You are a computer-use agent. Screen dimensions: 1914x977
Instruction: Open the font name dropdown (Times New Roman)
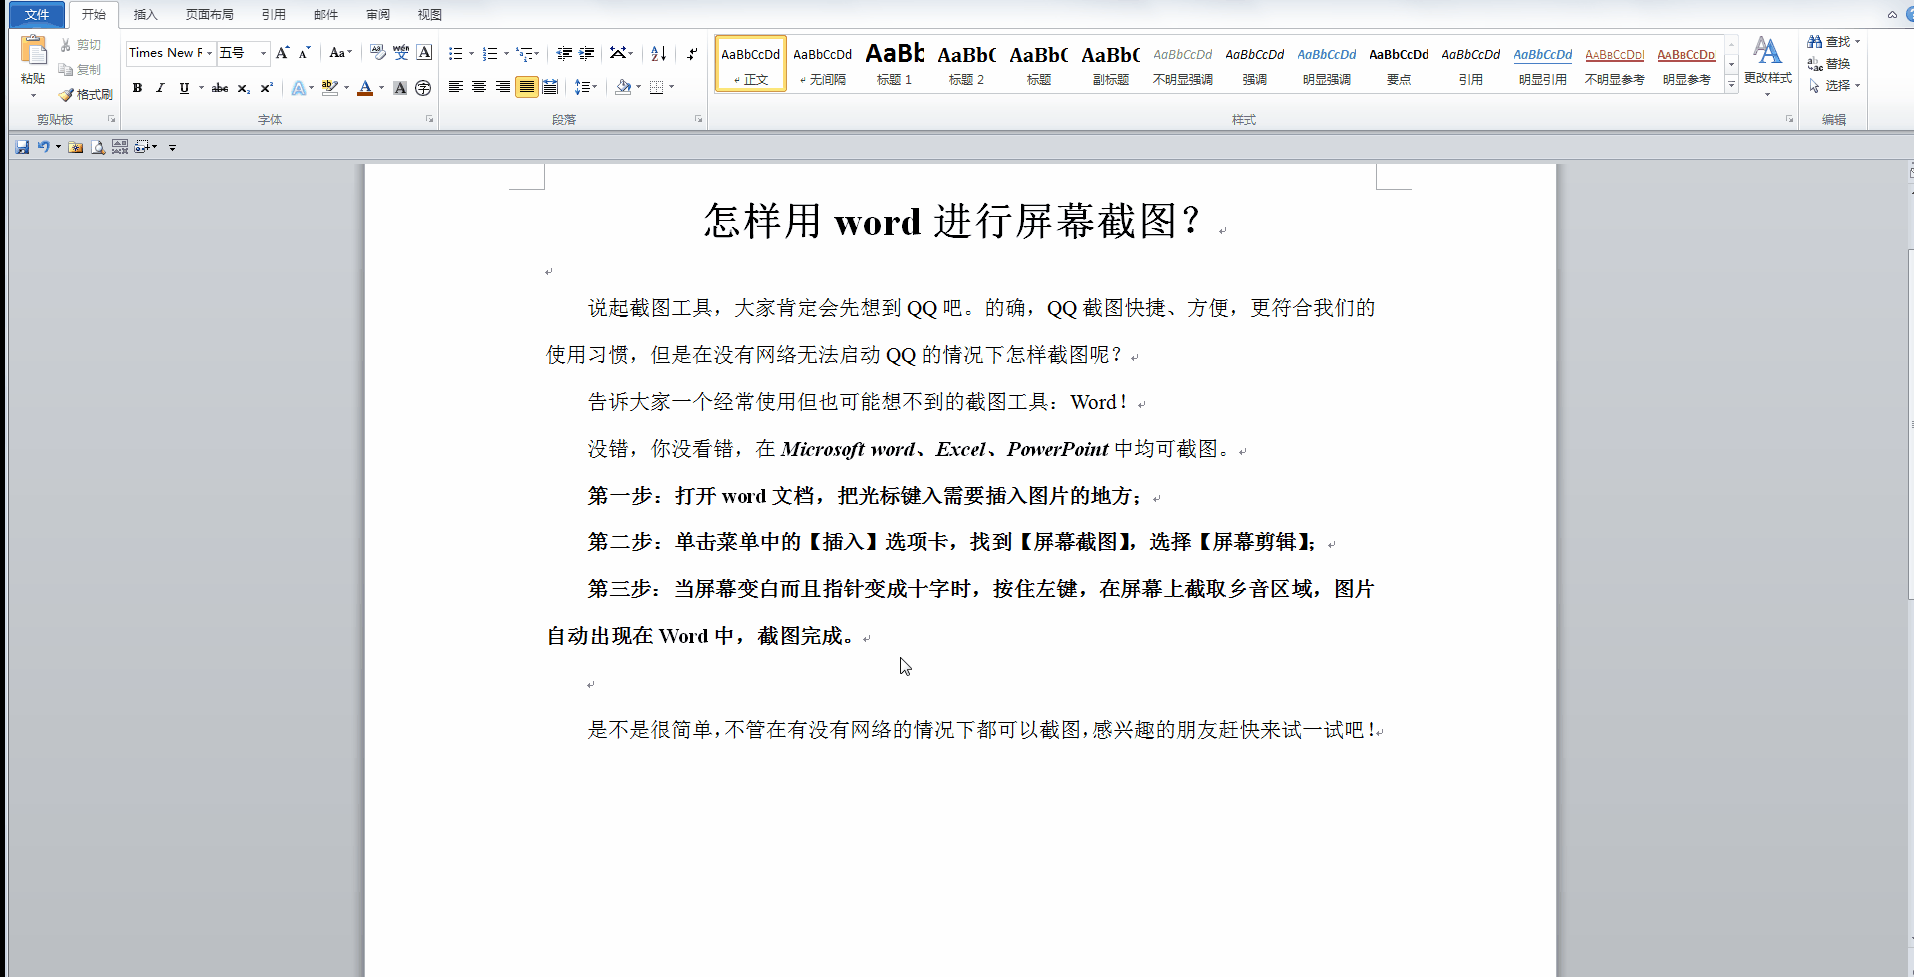click(x=209, y=53)
